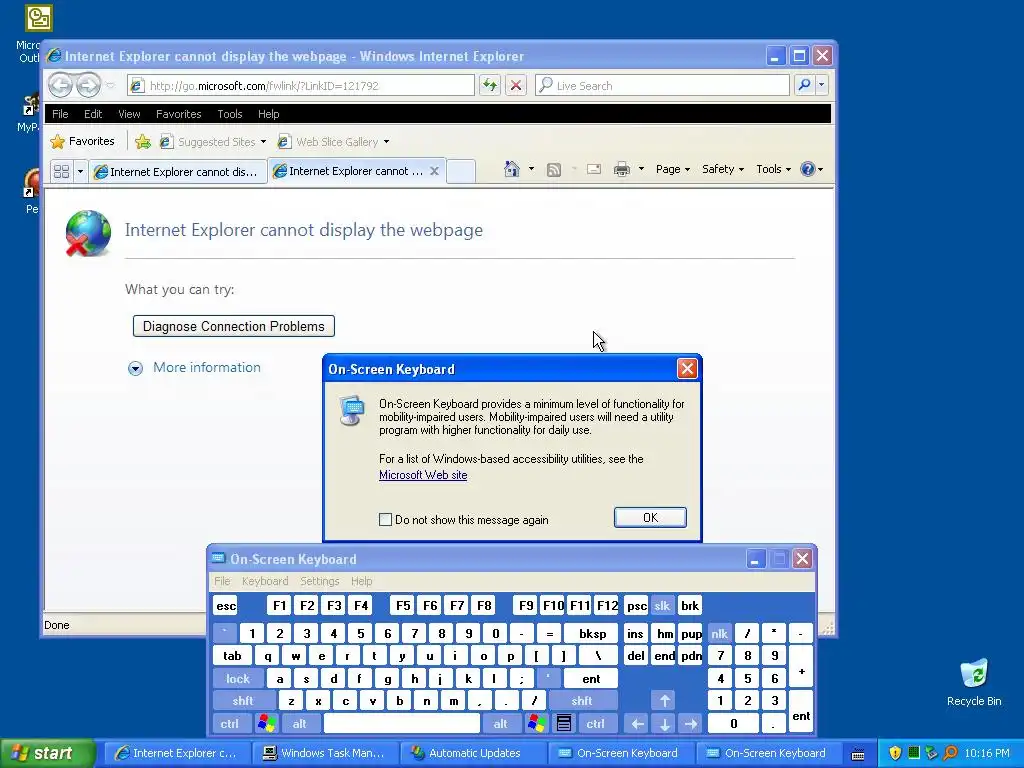Click the bksp key on On-Screen Keyboard
This screenshot has width=1024, height=768.
[x=592, y=633]
